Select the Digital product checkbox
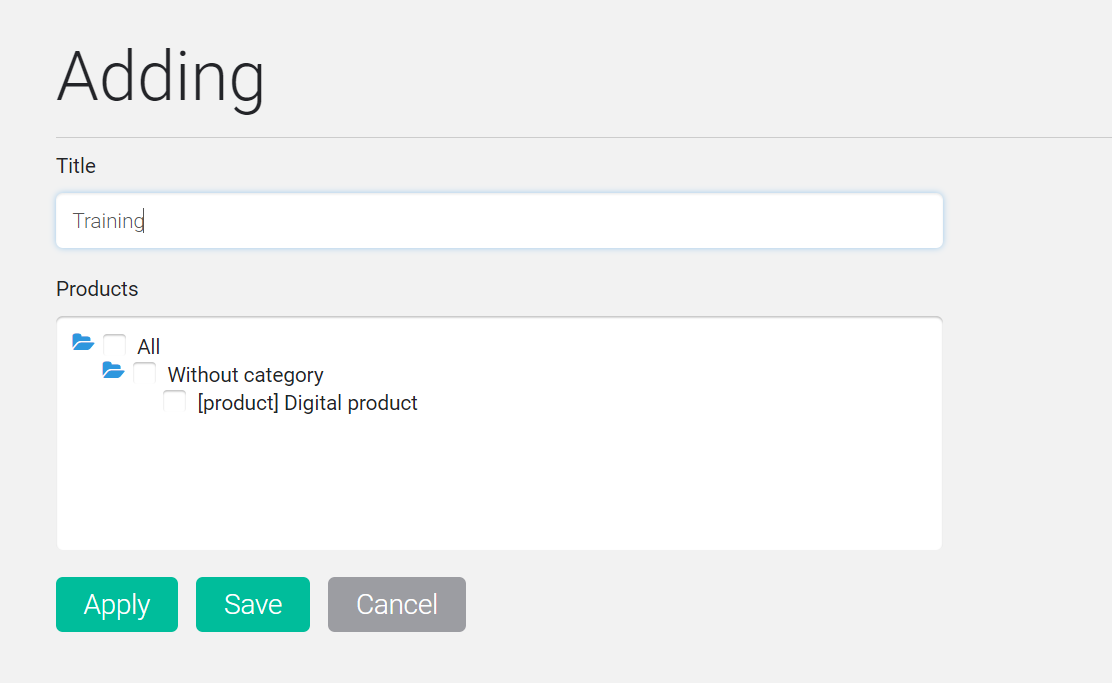Screen dimensions: 1112x683 tap(174, 401)
